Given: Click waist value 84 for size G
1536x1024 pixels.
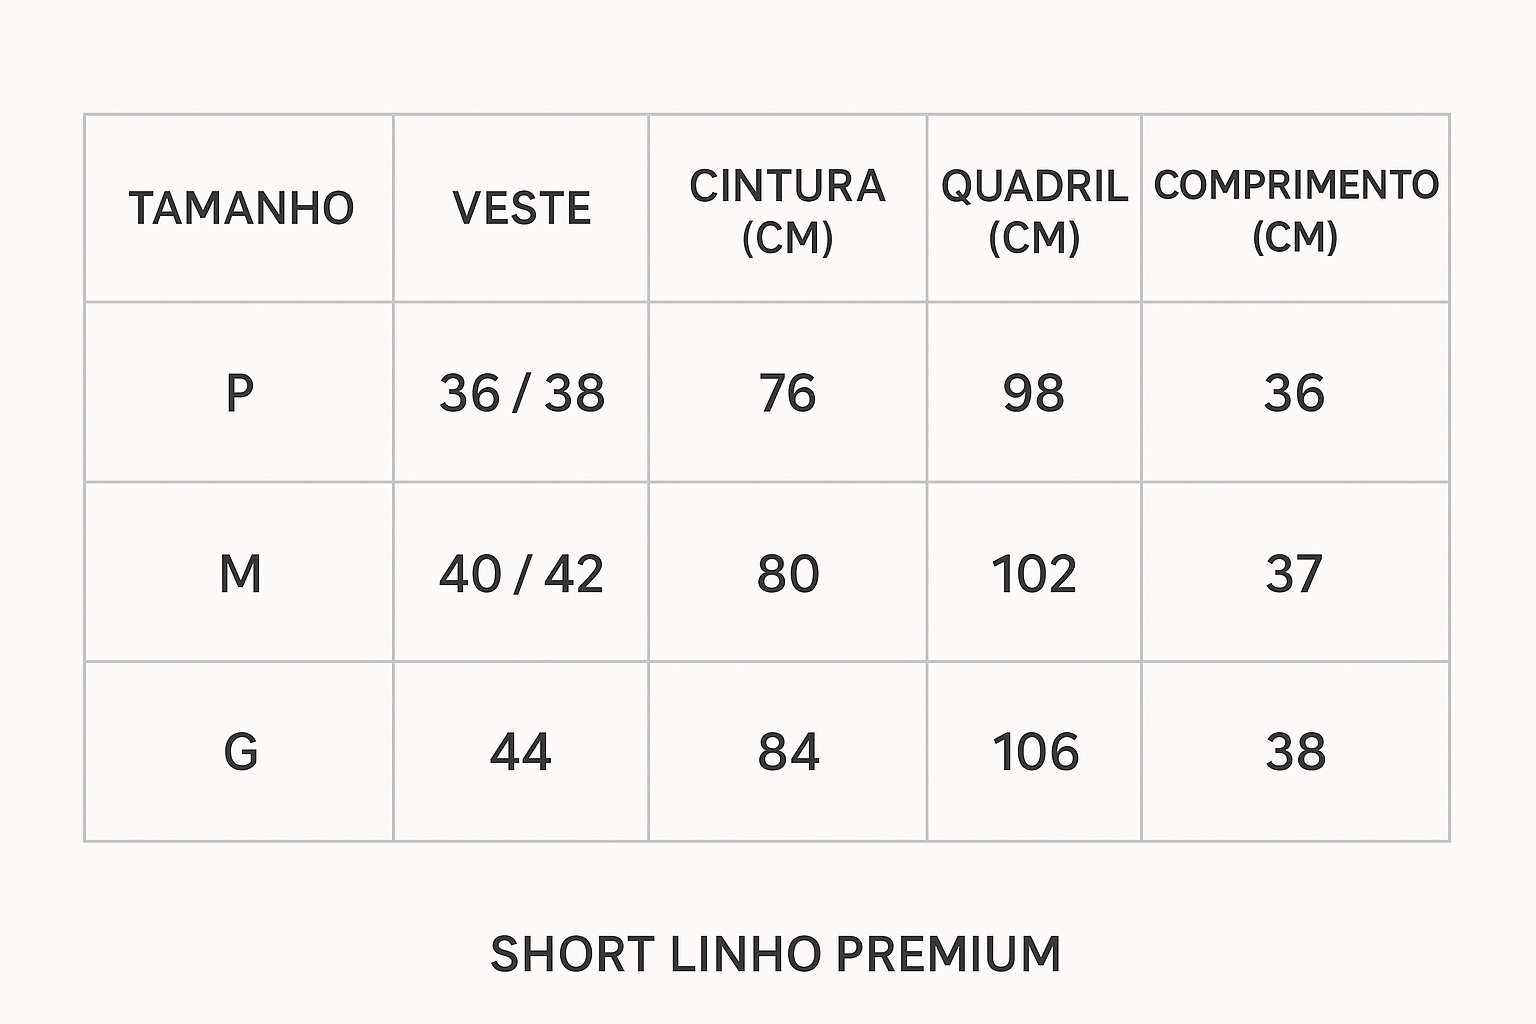Looking at the screenshot, I should point(788,752).
